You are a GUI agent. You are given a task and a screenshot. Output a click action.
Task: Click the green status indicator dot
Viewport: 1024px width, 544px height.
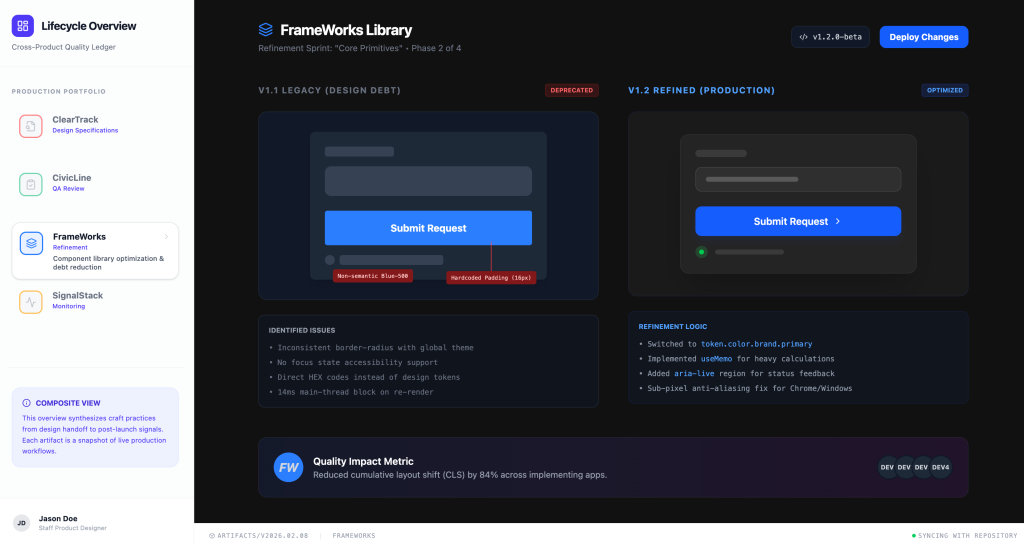[701, 252]
